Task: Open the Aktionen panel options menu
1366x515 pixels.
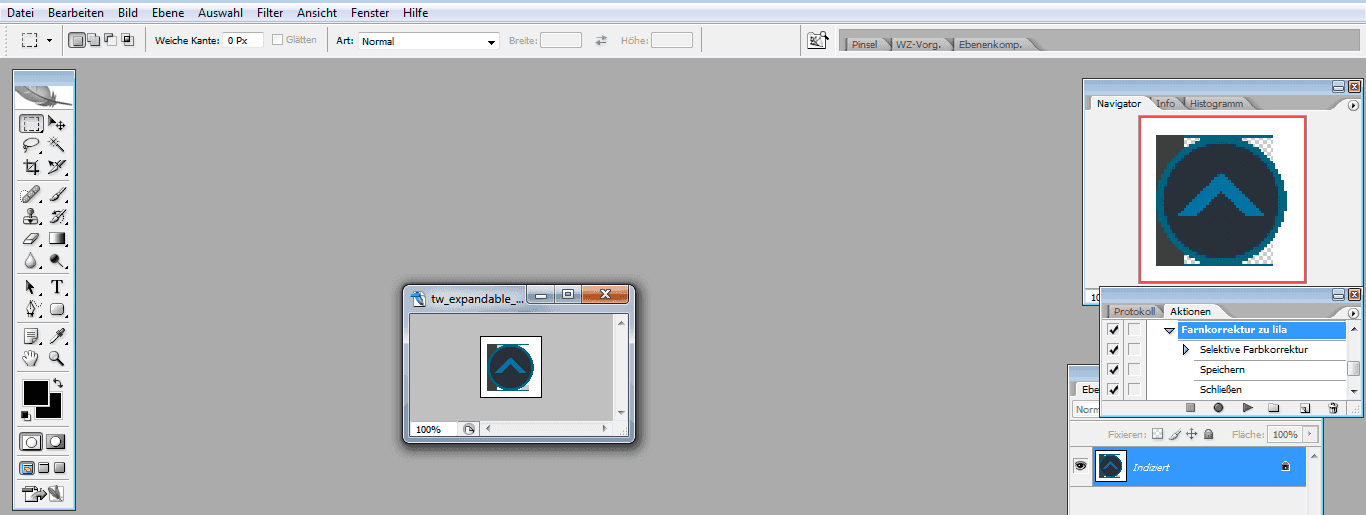Action: 1353,312
